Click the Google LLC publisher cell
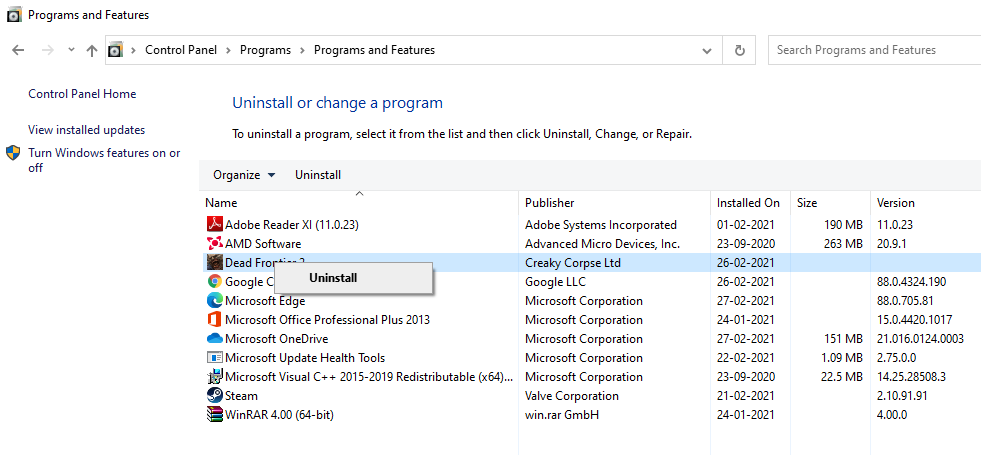Image resolution: width=981 pixels, height=455 pixels. 555,282
